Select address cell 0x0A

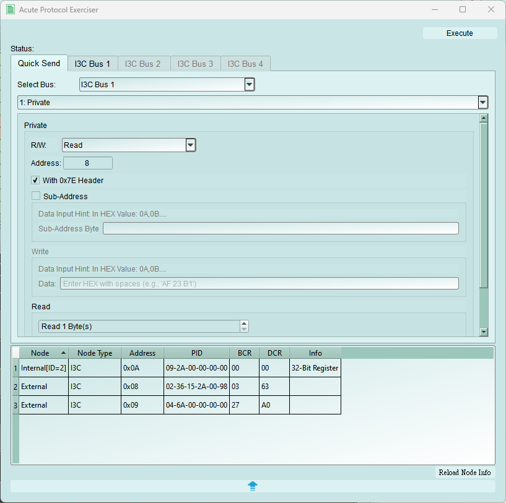142,368
